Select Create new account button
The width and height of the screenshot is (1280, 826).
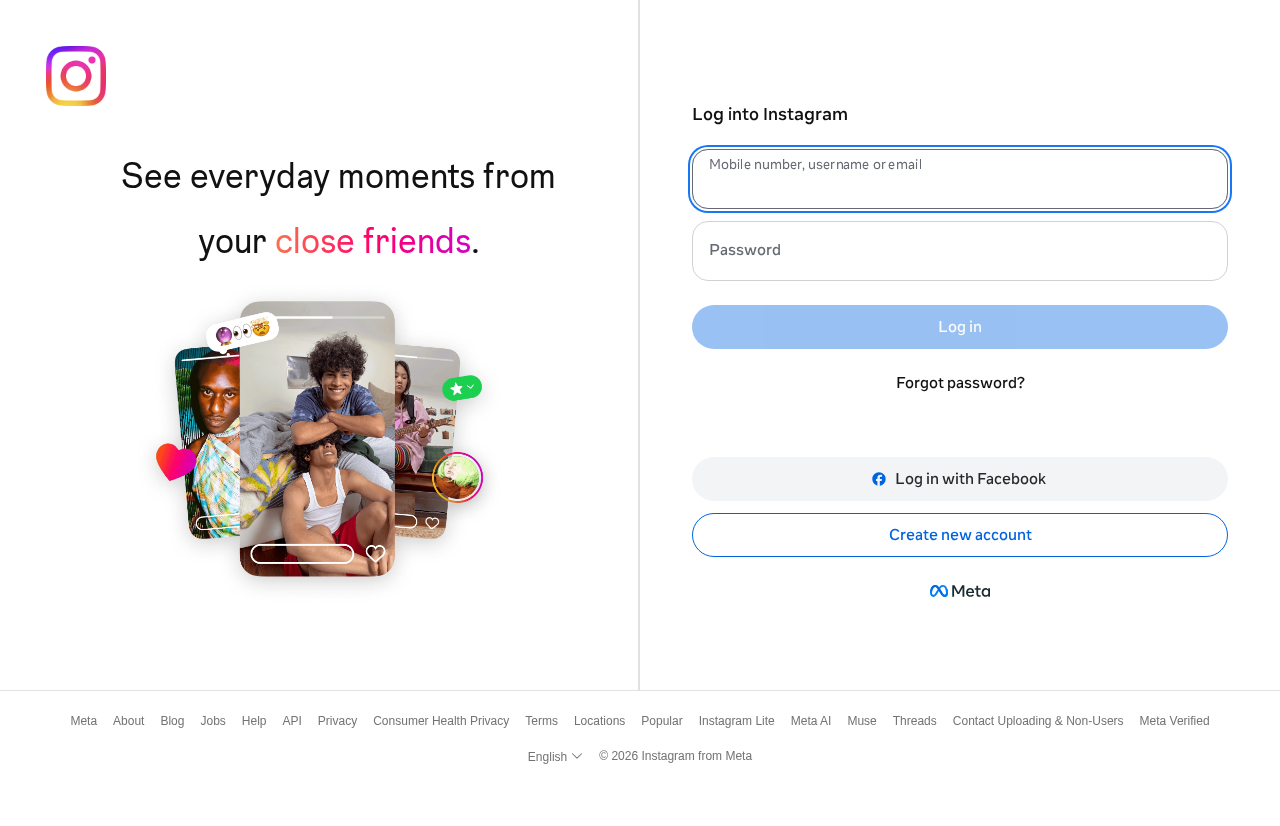point(960,535)
